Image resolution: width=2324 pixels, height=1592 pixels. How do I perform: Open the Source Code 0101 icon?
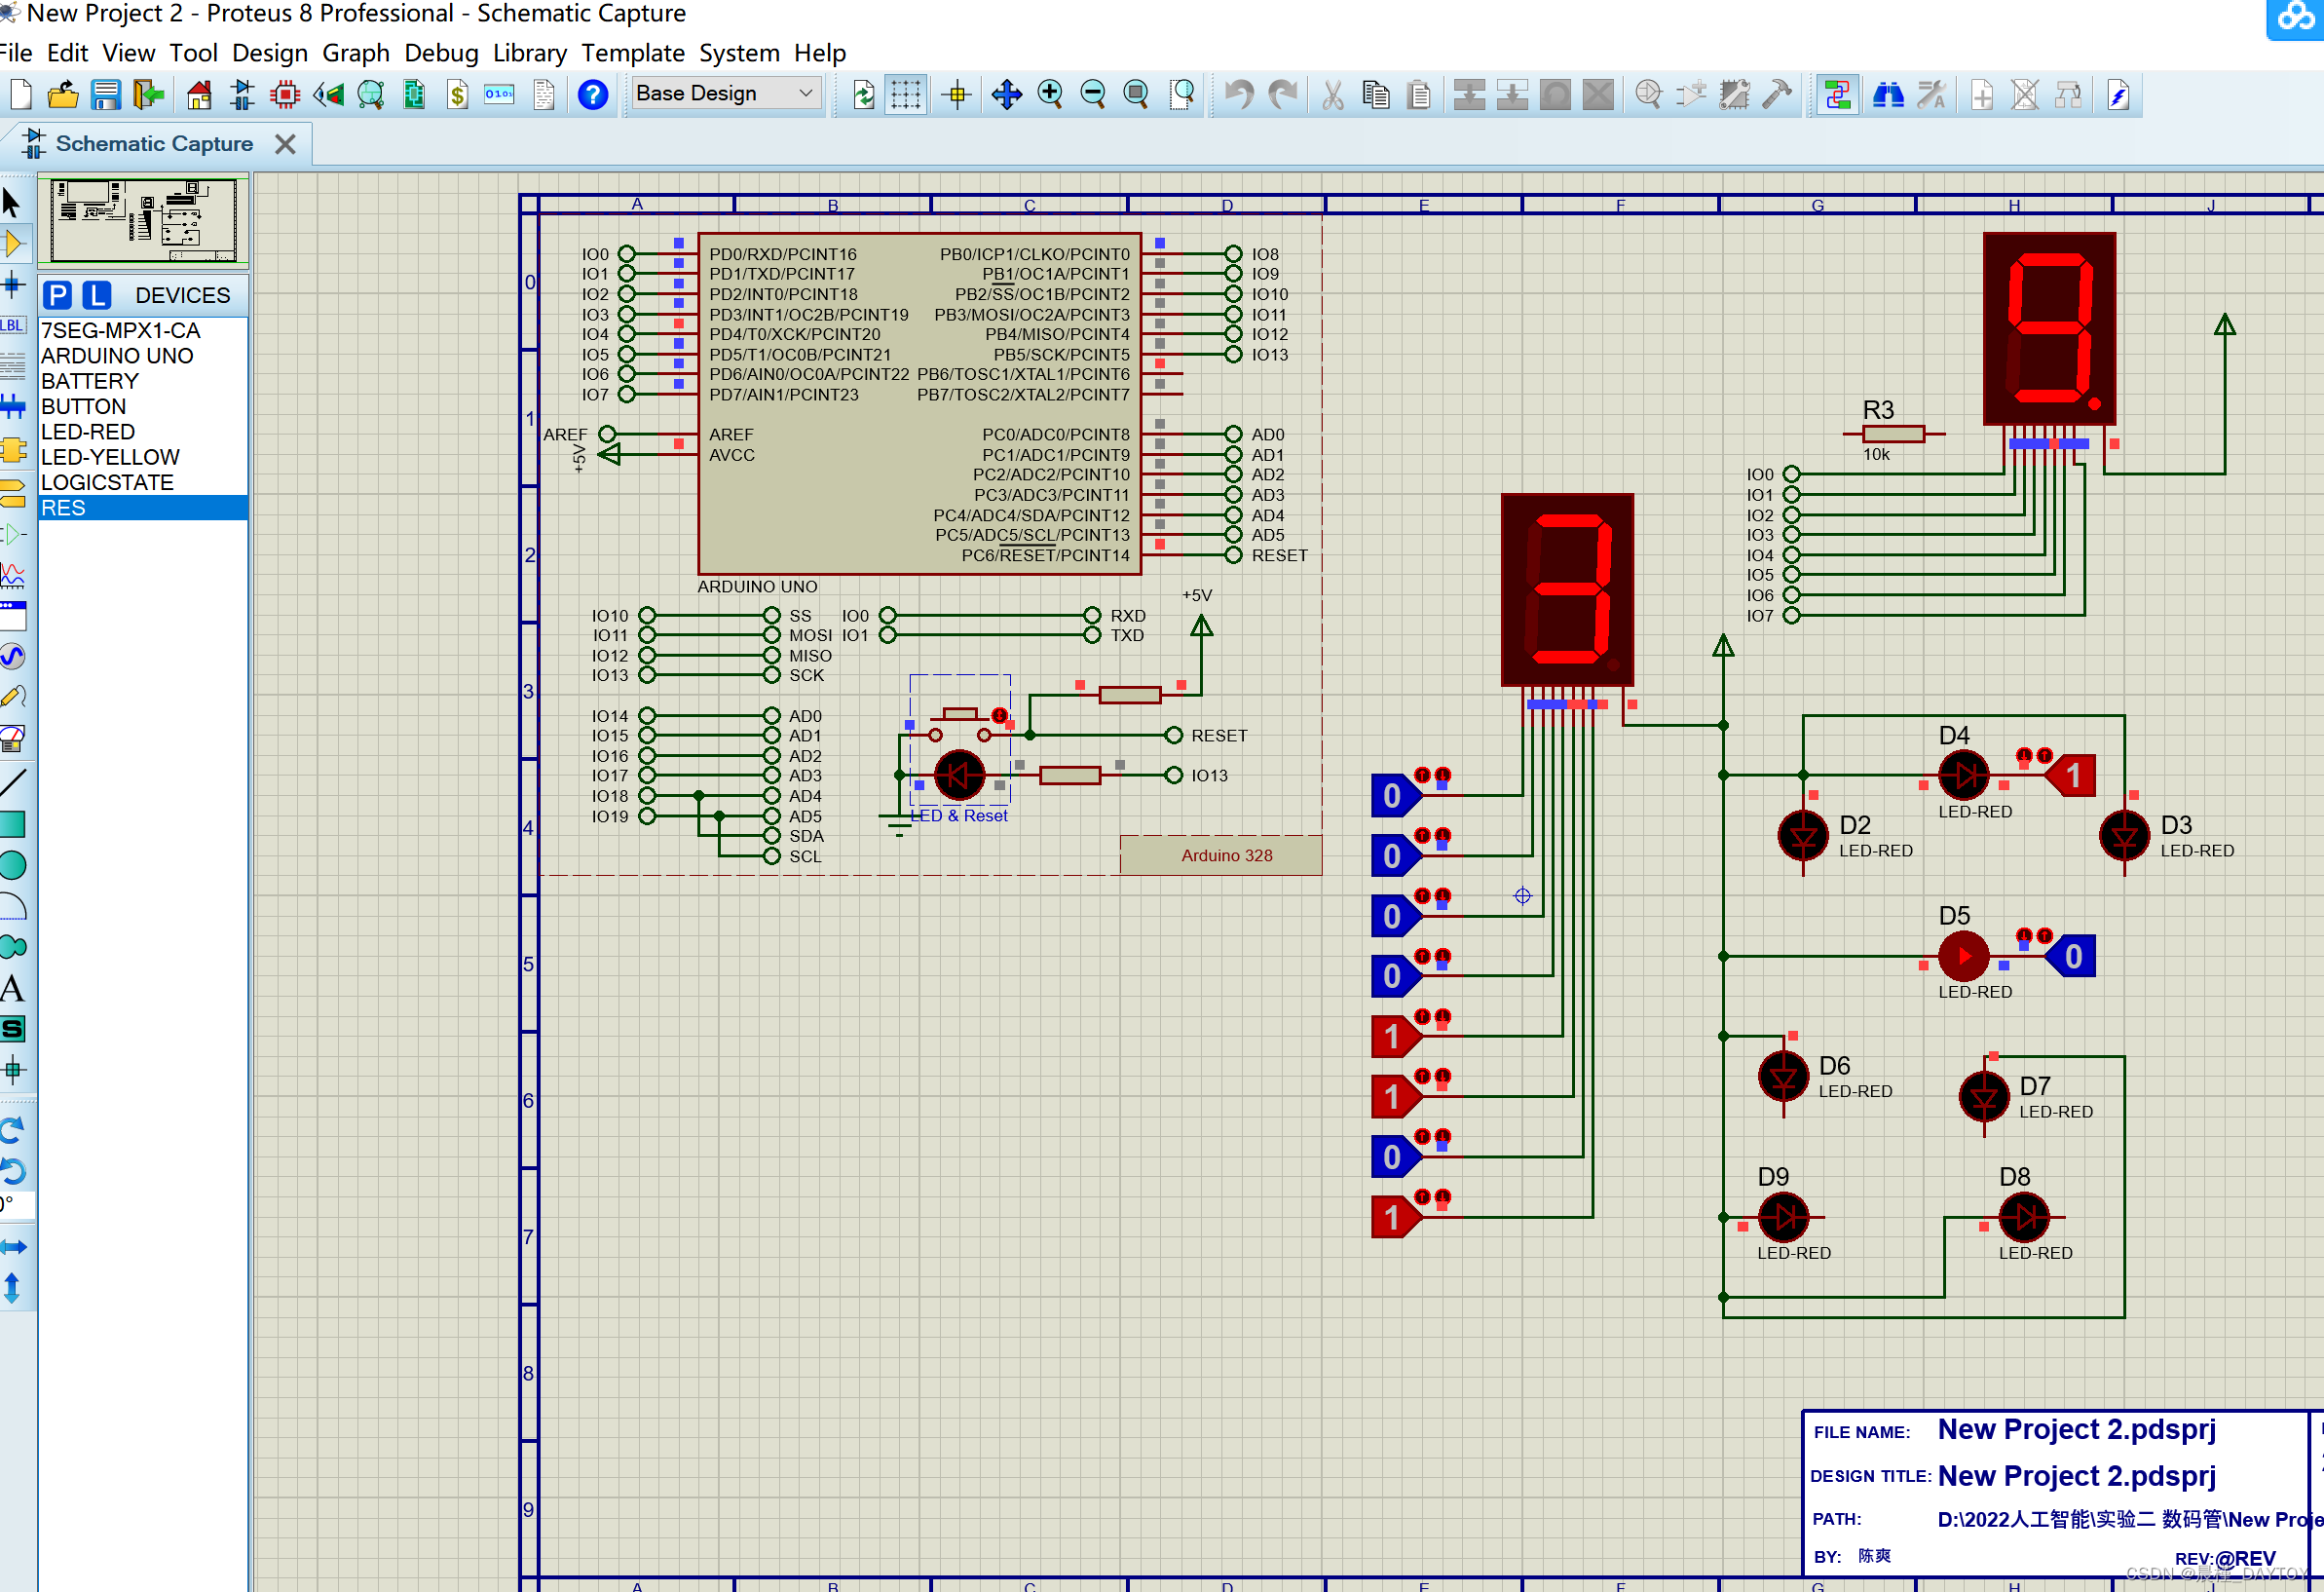pos(499,95)
